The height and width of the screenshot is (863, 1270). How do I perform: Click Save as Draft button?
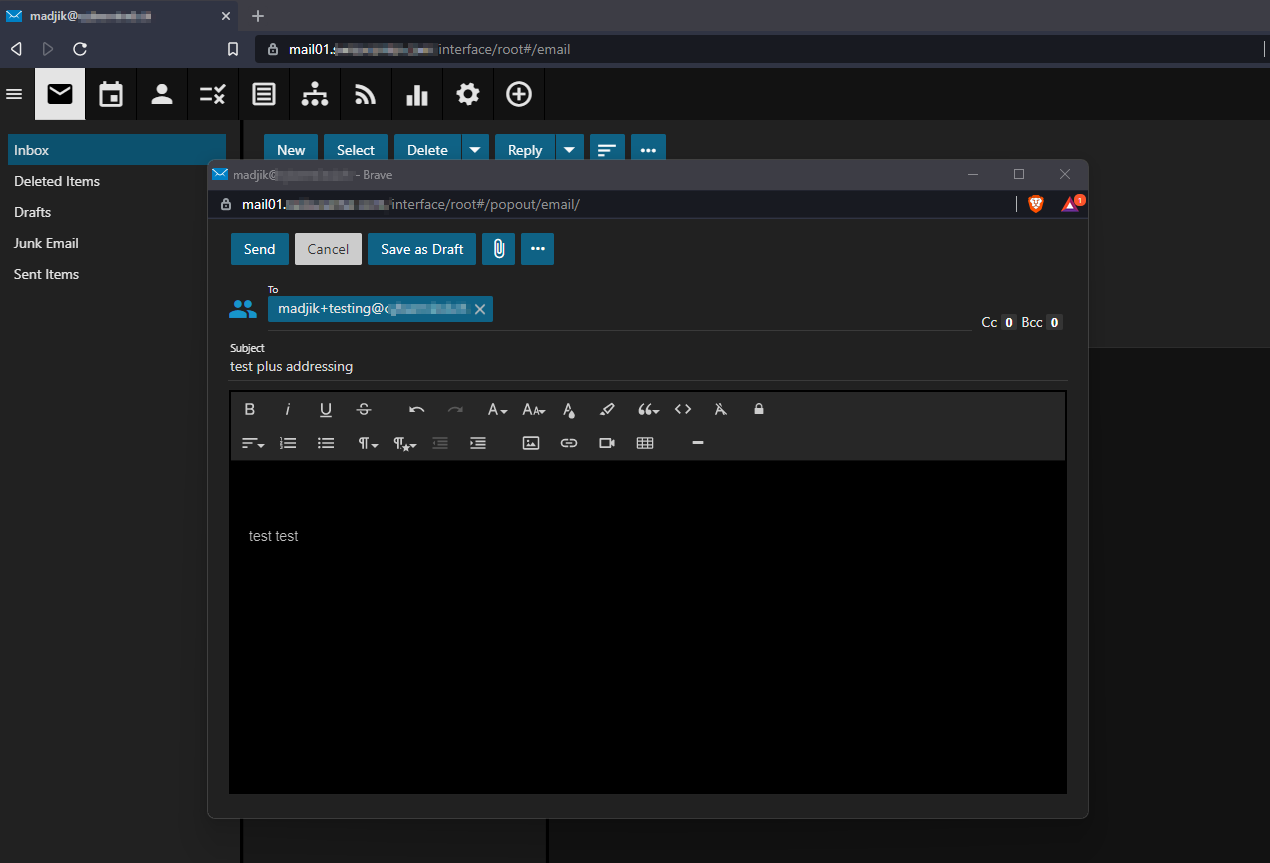[422, 249]
